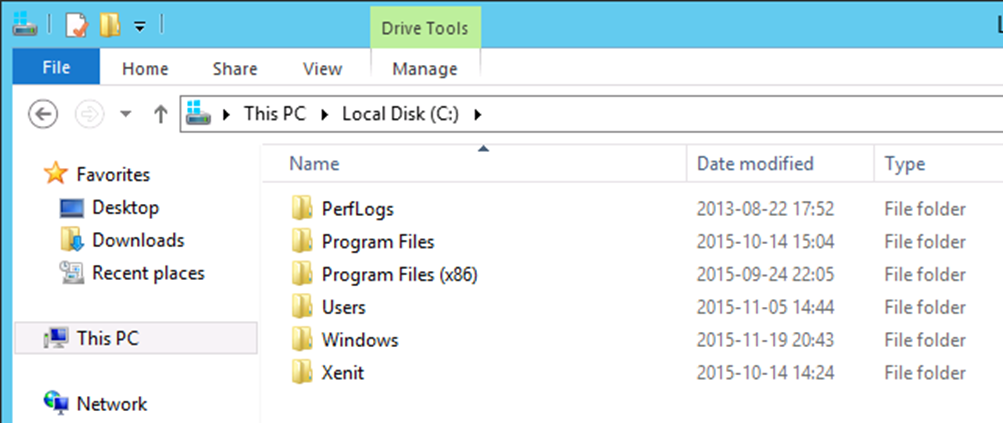The image size is (1003, 423).
Task: Click File folder type in Xenit row
Action: [925, 372]
